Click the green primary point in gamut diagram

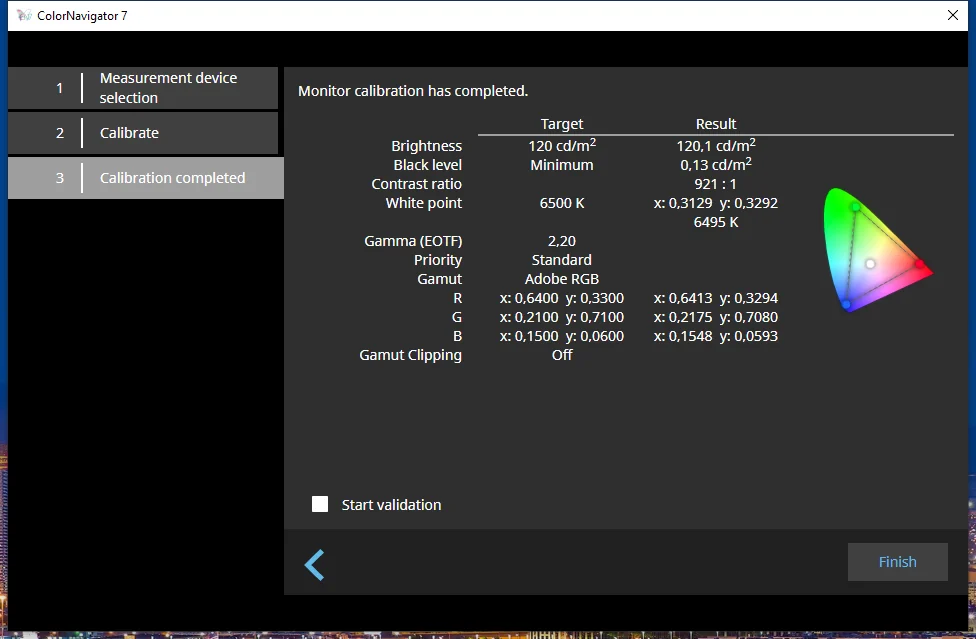855,207
